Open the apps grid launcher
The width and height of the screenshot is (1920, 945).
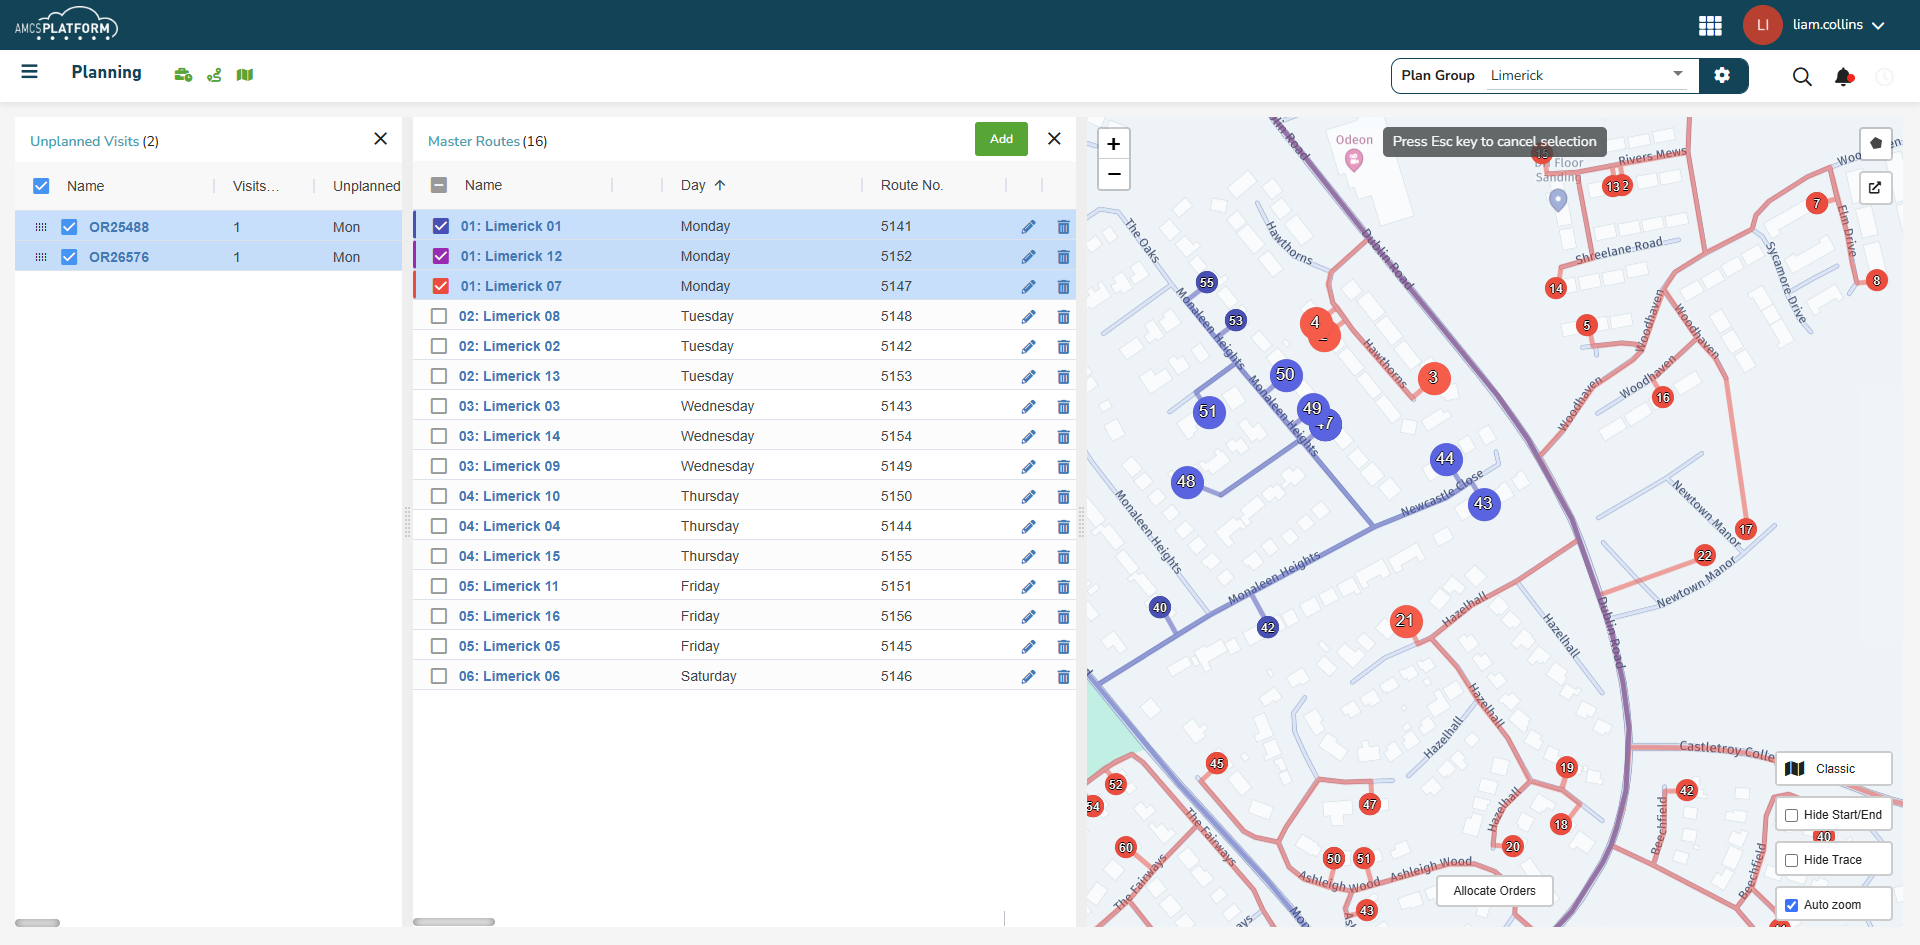point(1710,25)
